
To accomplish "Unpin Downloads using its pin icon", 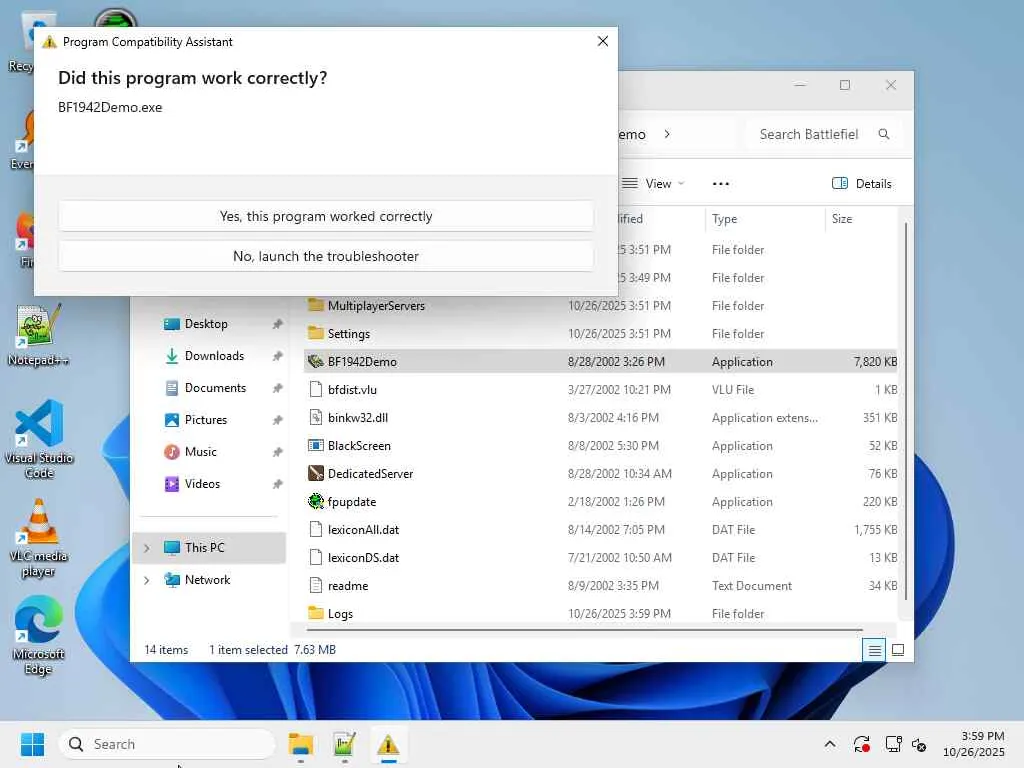I will coord(278,356).
